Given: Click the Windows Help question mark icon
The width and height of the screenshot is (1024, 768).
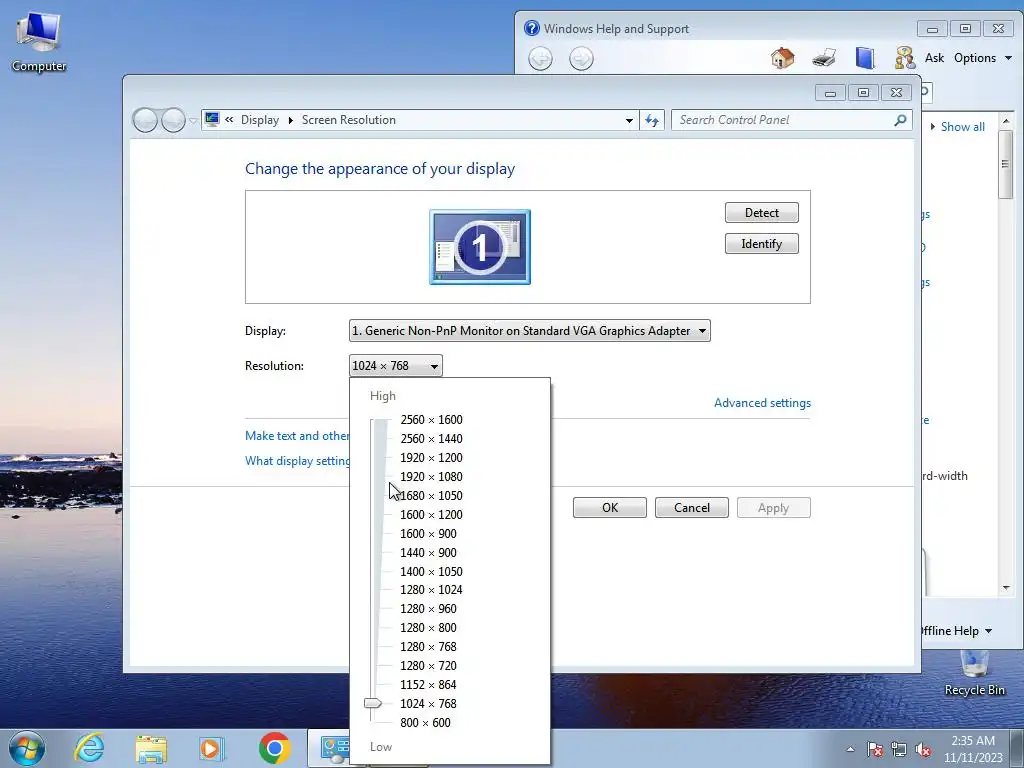Looking at the screenshot, I should pos(532,28).
